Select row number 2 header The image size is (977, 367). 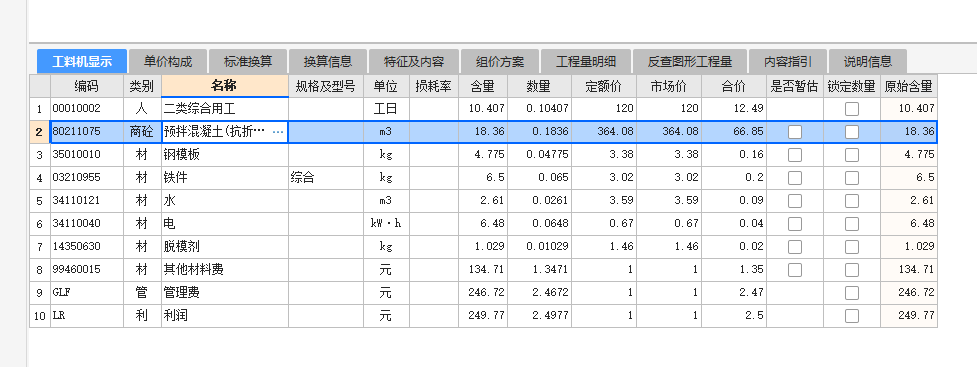(40, 132)
